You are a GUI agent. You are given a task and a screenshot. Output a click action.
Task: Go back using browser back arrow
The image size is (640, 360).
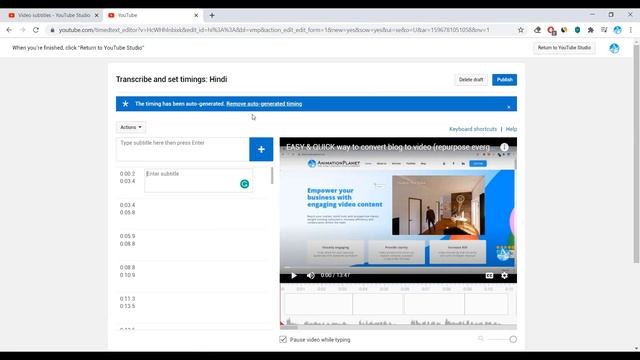9,30
